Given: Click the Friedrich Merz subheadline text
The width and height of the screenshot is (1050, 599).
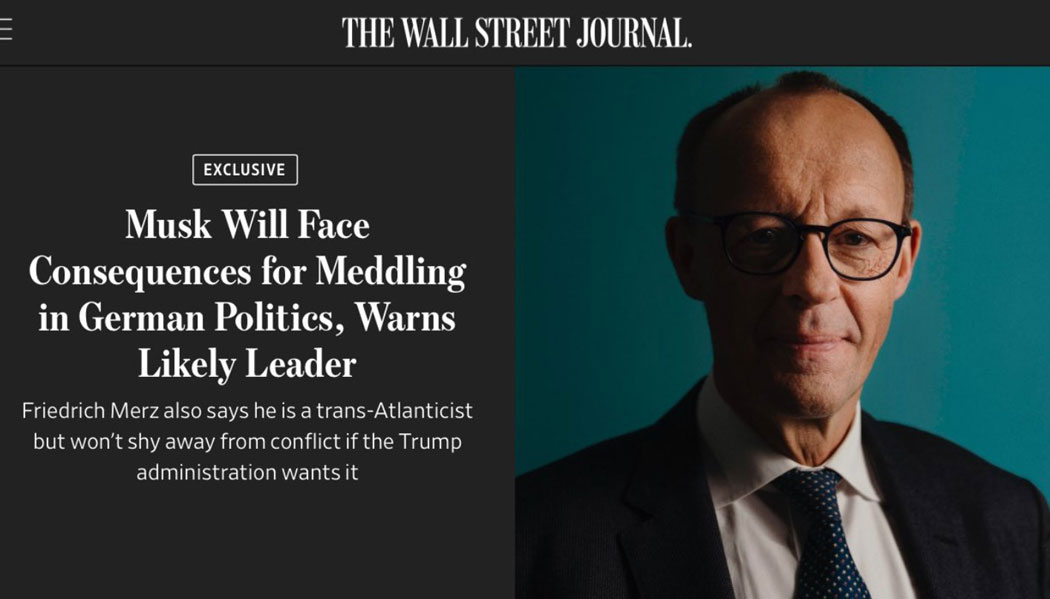Looking at the screenshot, I should pyautogui.click(x=247, y=441).
